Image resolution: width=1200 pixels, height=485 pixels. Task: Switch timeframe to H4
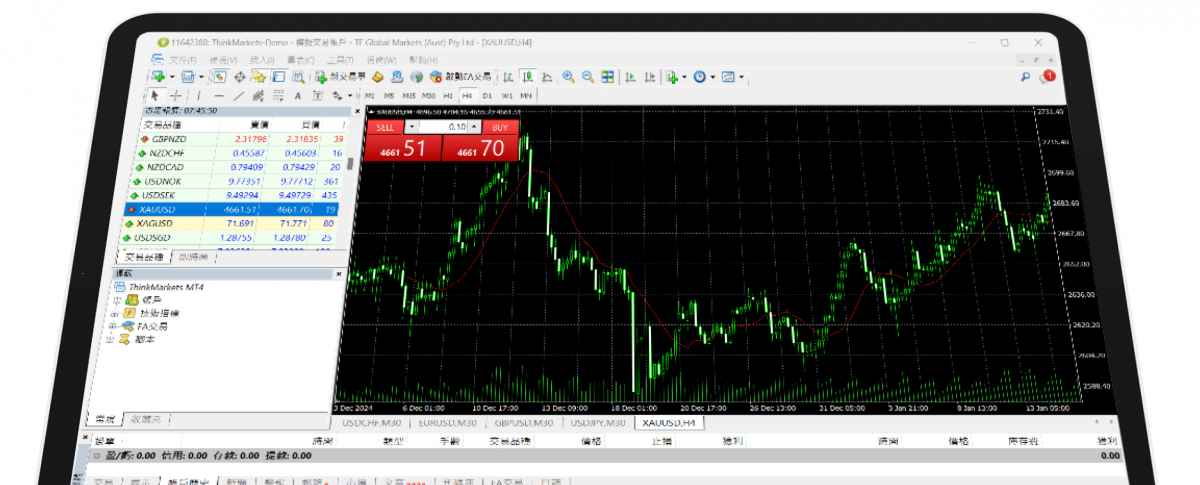(467, 96)
